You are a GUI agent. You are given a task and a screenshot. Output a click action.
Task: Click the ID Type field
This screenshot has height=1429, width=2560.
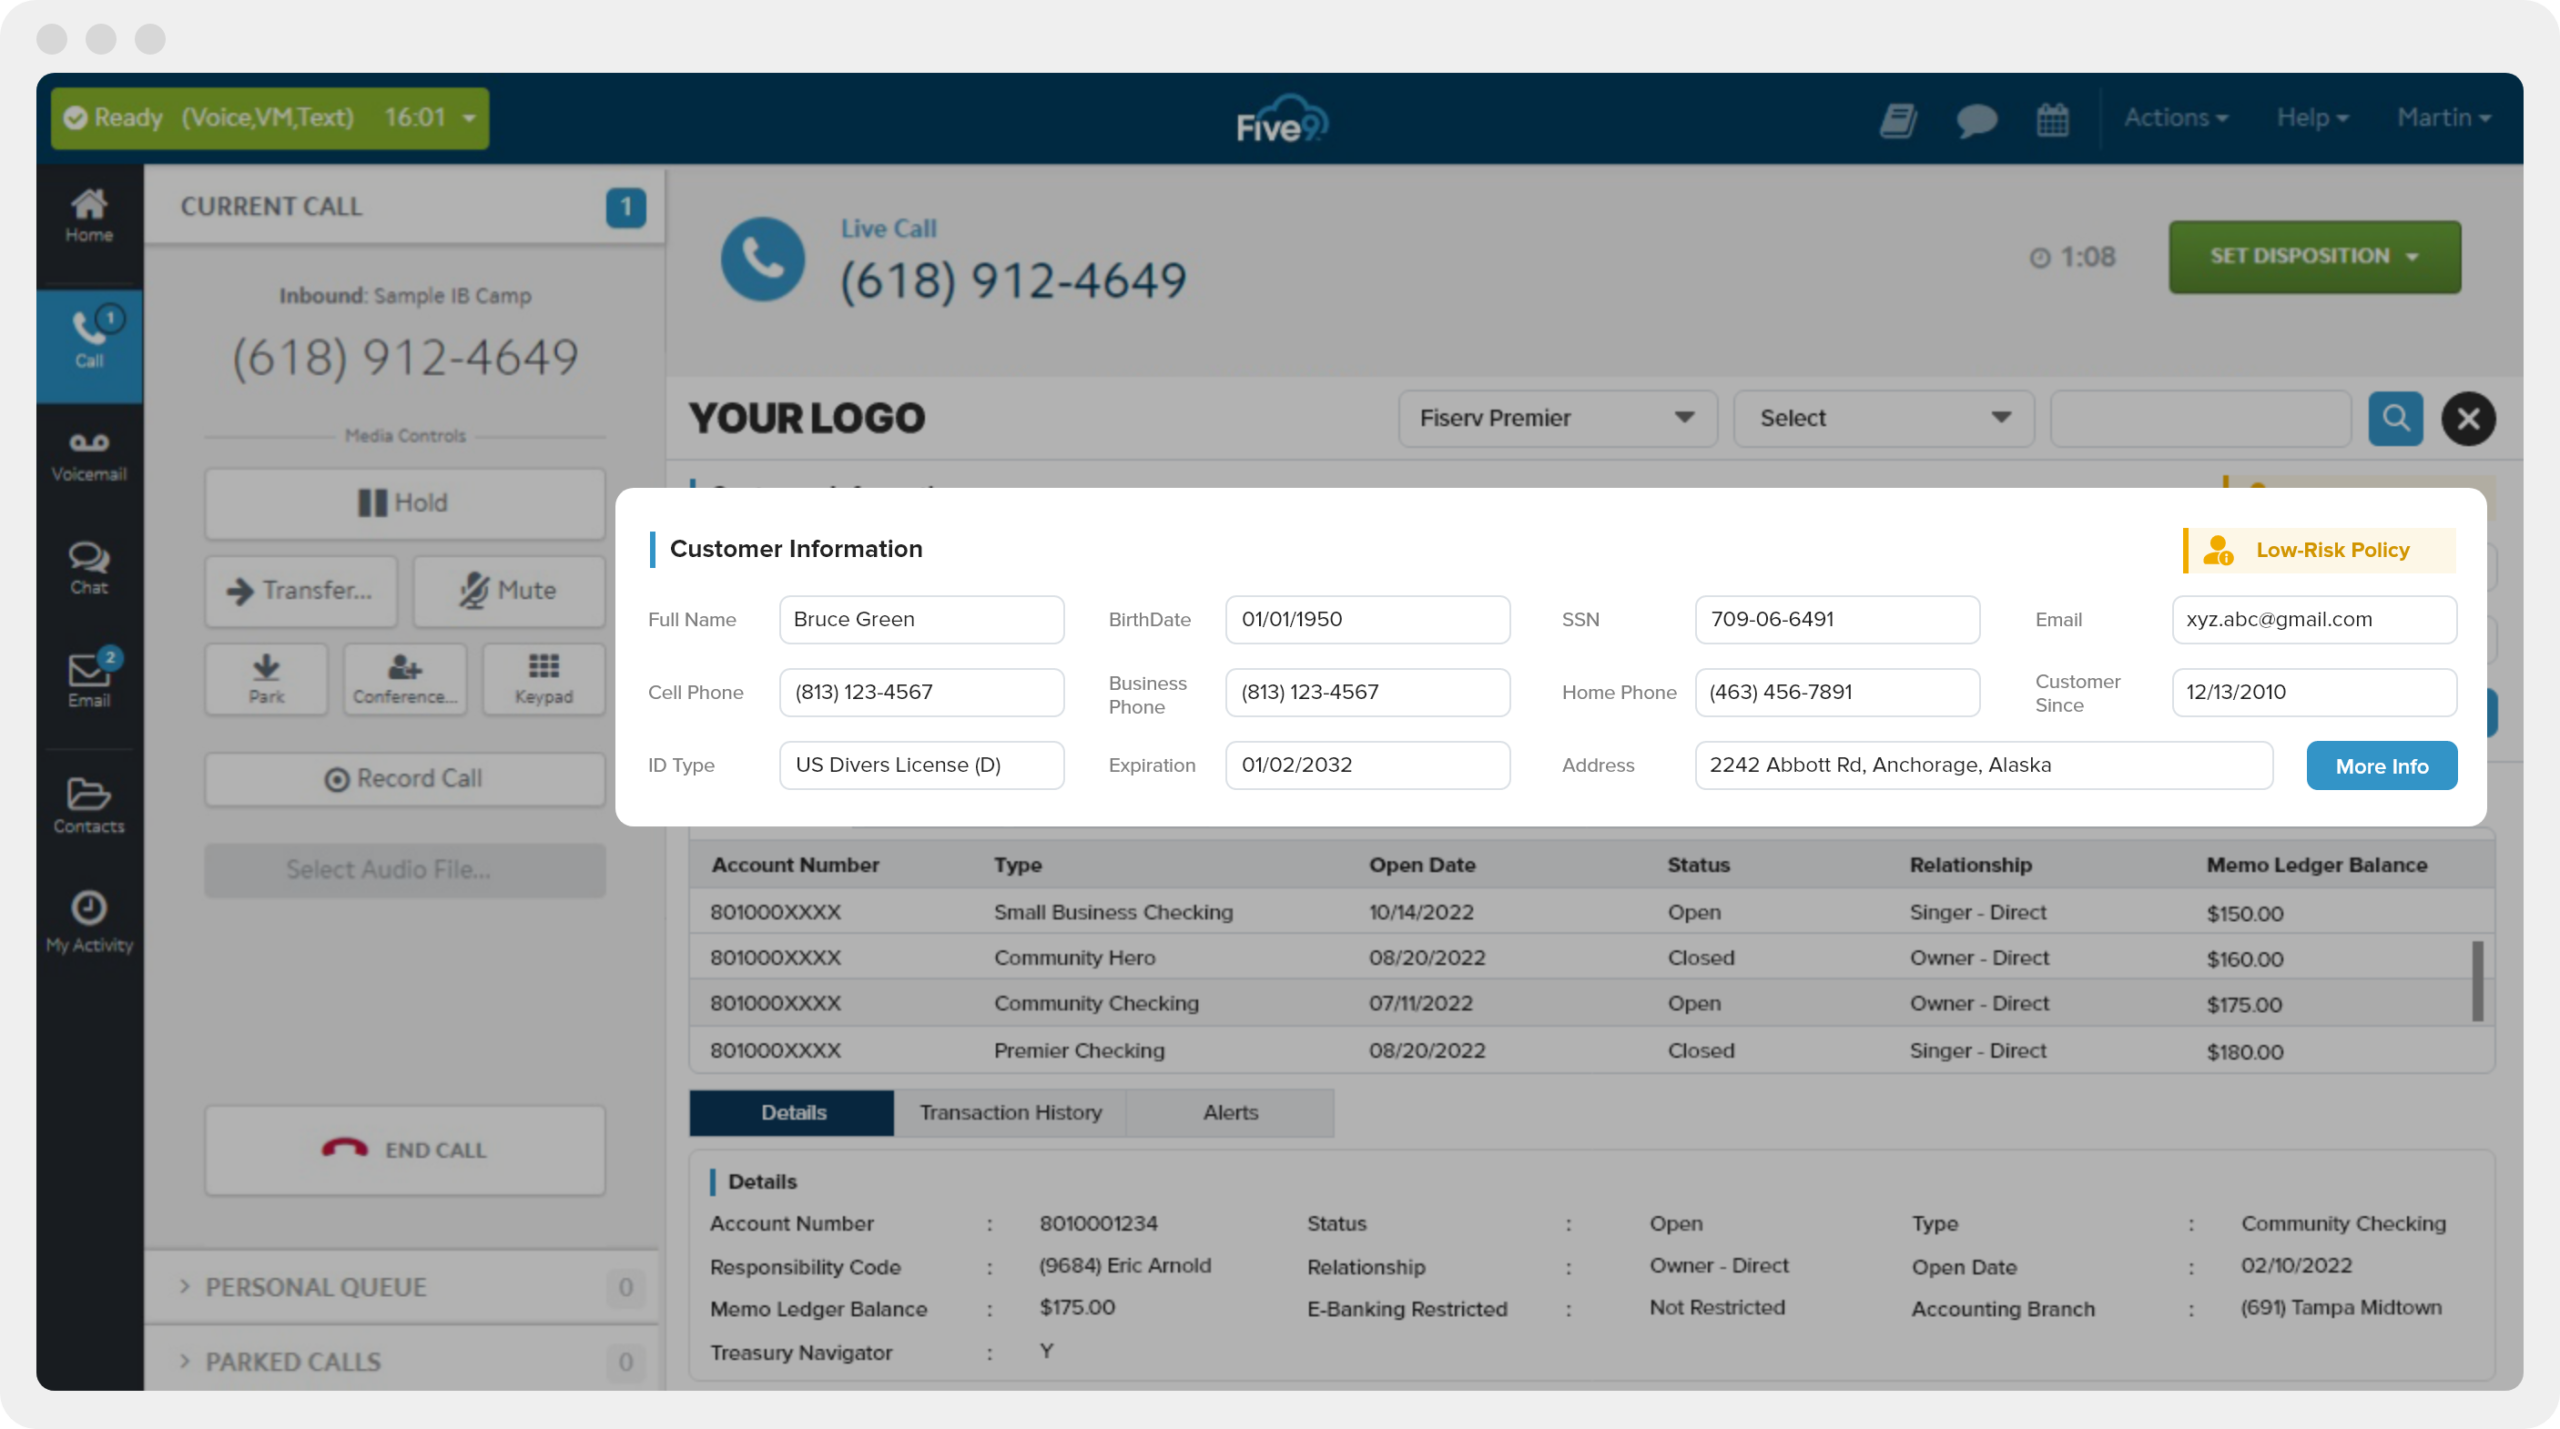[922, 766]
